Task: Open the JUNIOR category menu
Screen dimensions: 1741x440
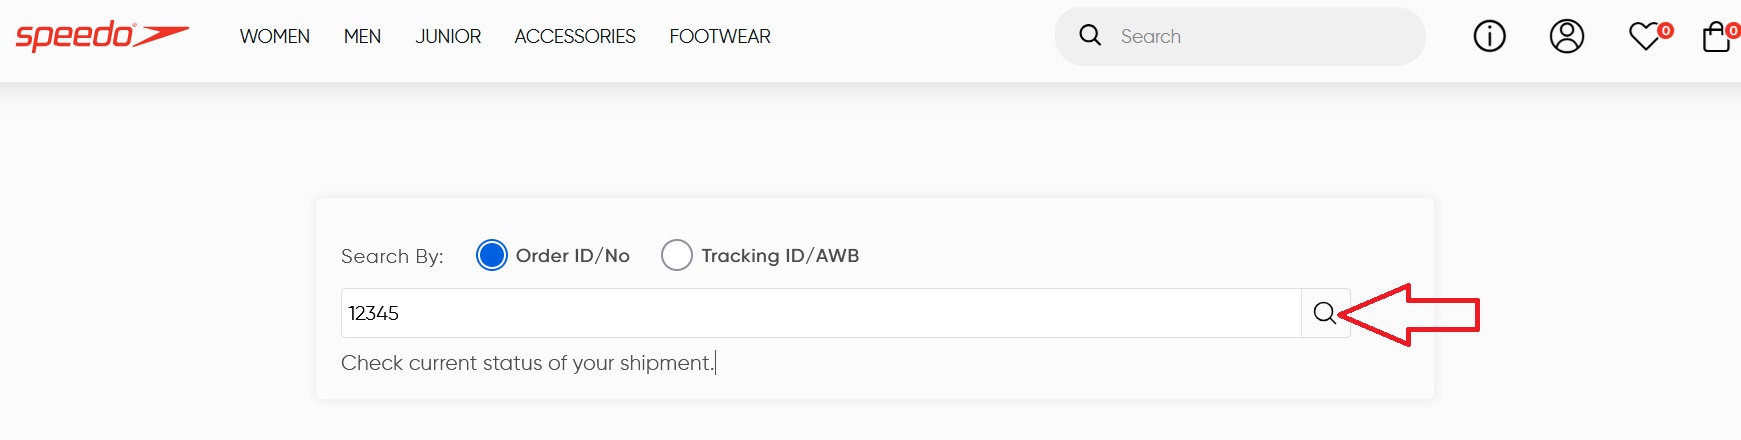Action: coord(448,37)
